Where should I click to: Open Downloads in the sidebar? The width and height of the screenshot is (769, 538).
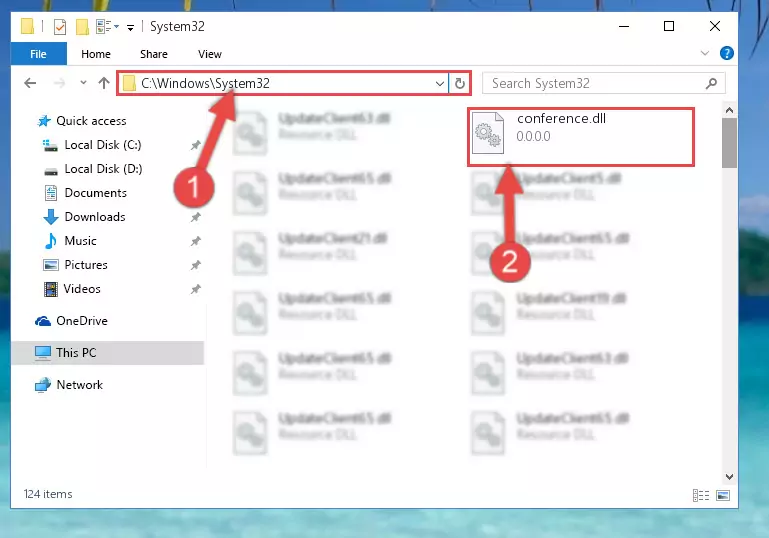pyautogui.click(x=95, y=217)
